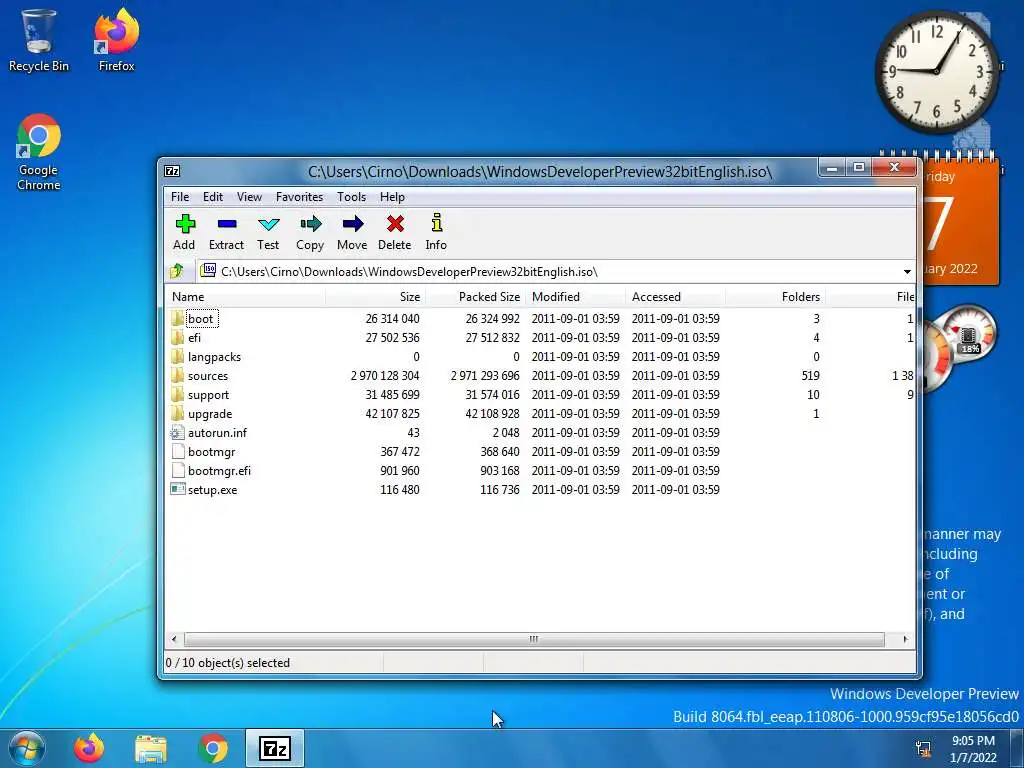Open Firefox from the taskbar
Viewport: 1024px width, 768px height.
[89, 748]
